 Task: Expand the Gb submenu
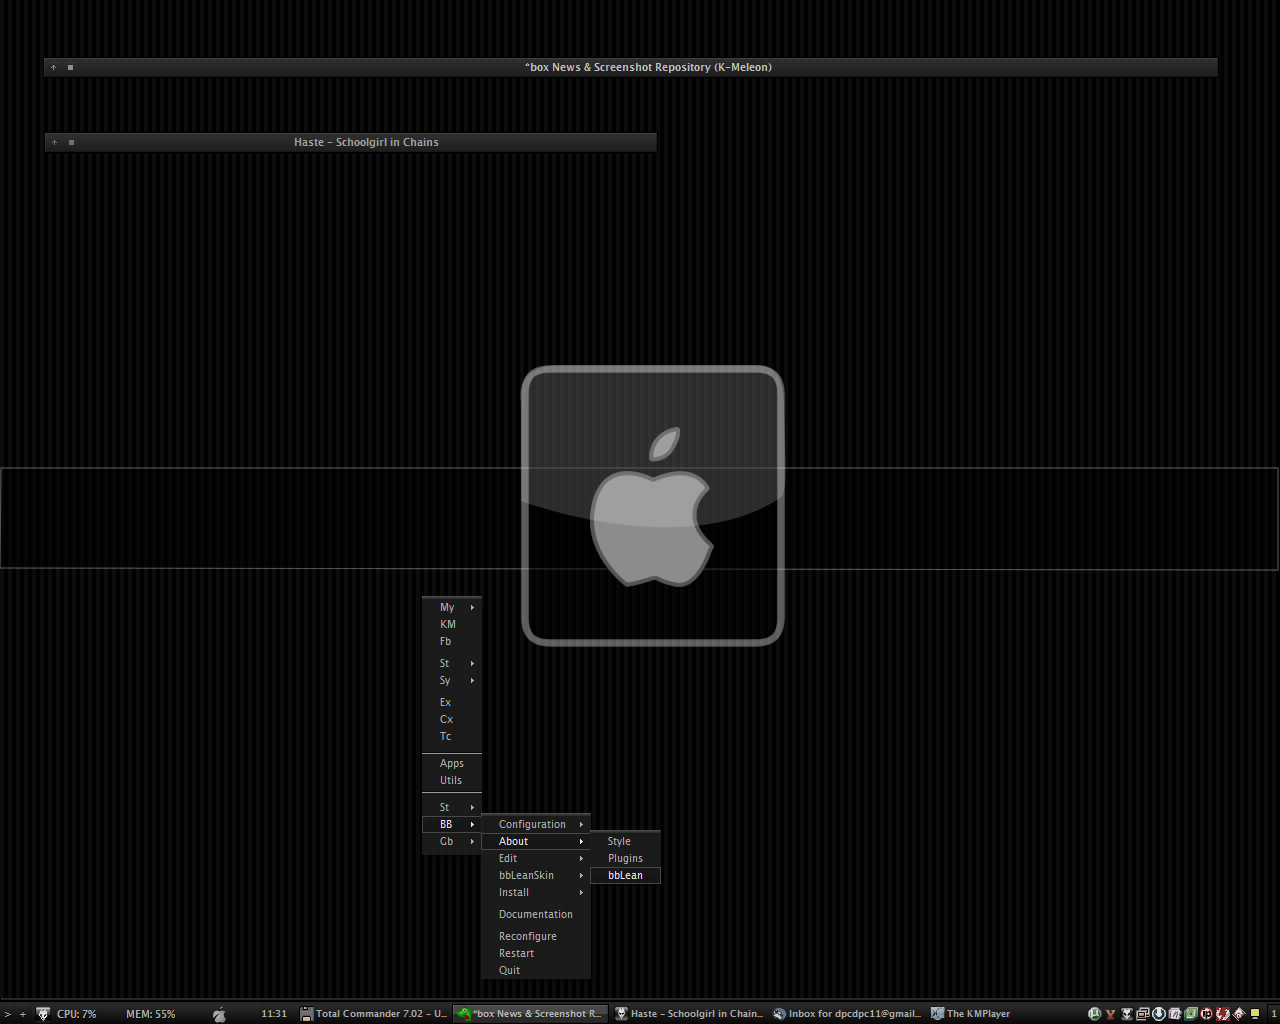coord(452,841)
